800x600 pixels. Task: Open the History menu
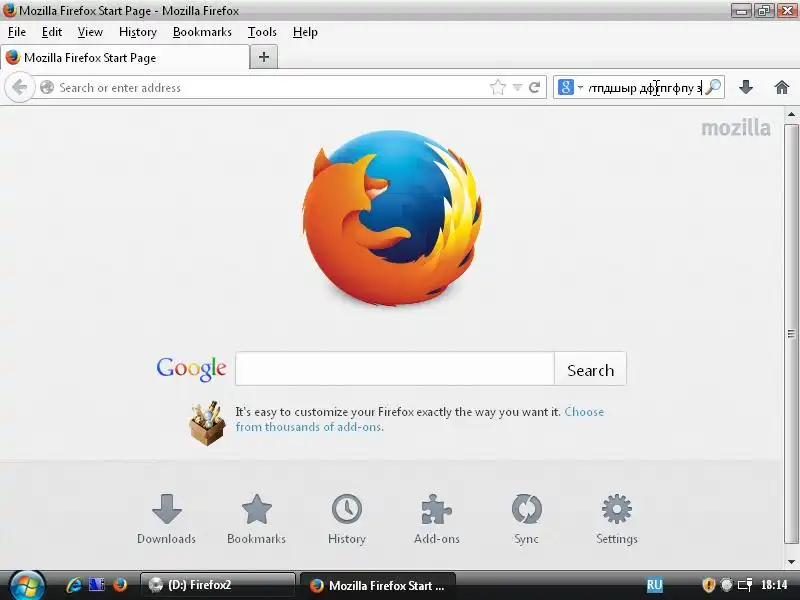(138, 32)
